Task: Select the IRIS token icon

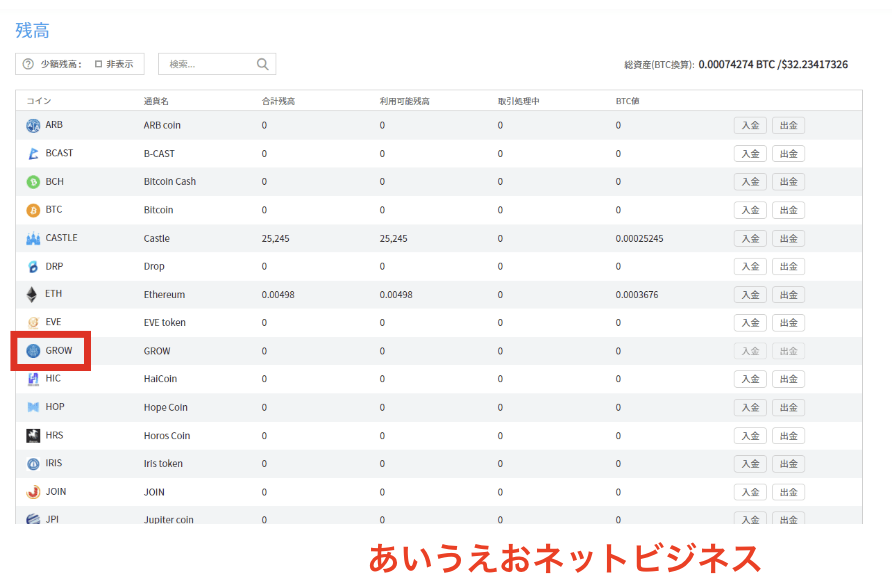Action: [x=33, y=464]
